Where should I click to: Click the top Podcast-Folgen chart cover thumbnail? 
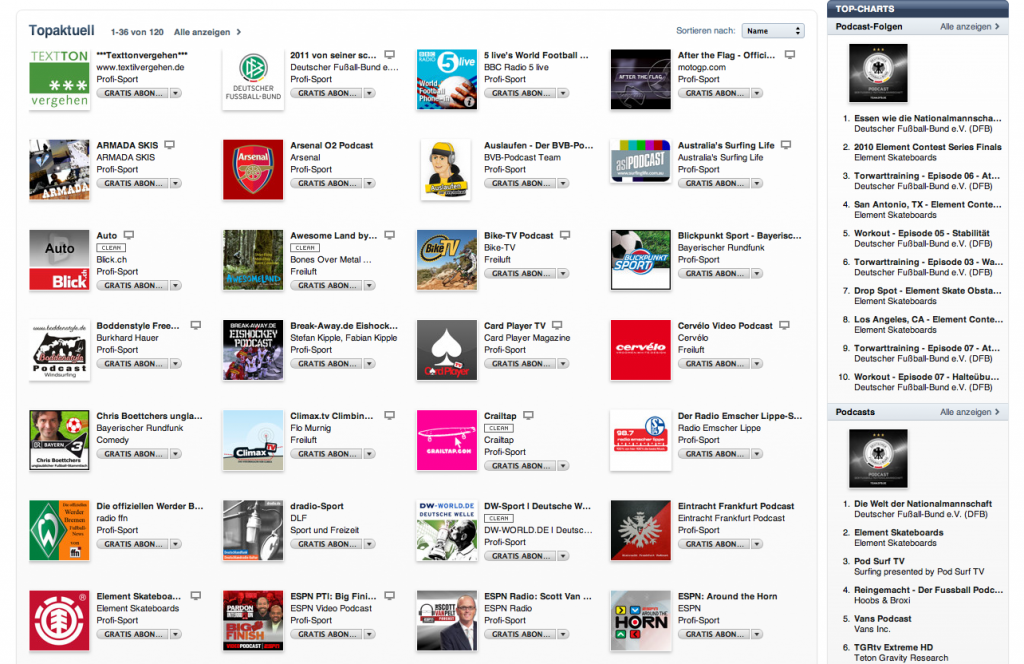(877, 72)
